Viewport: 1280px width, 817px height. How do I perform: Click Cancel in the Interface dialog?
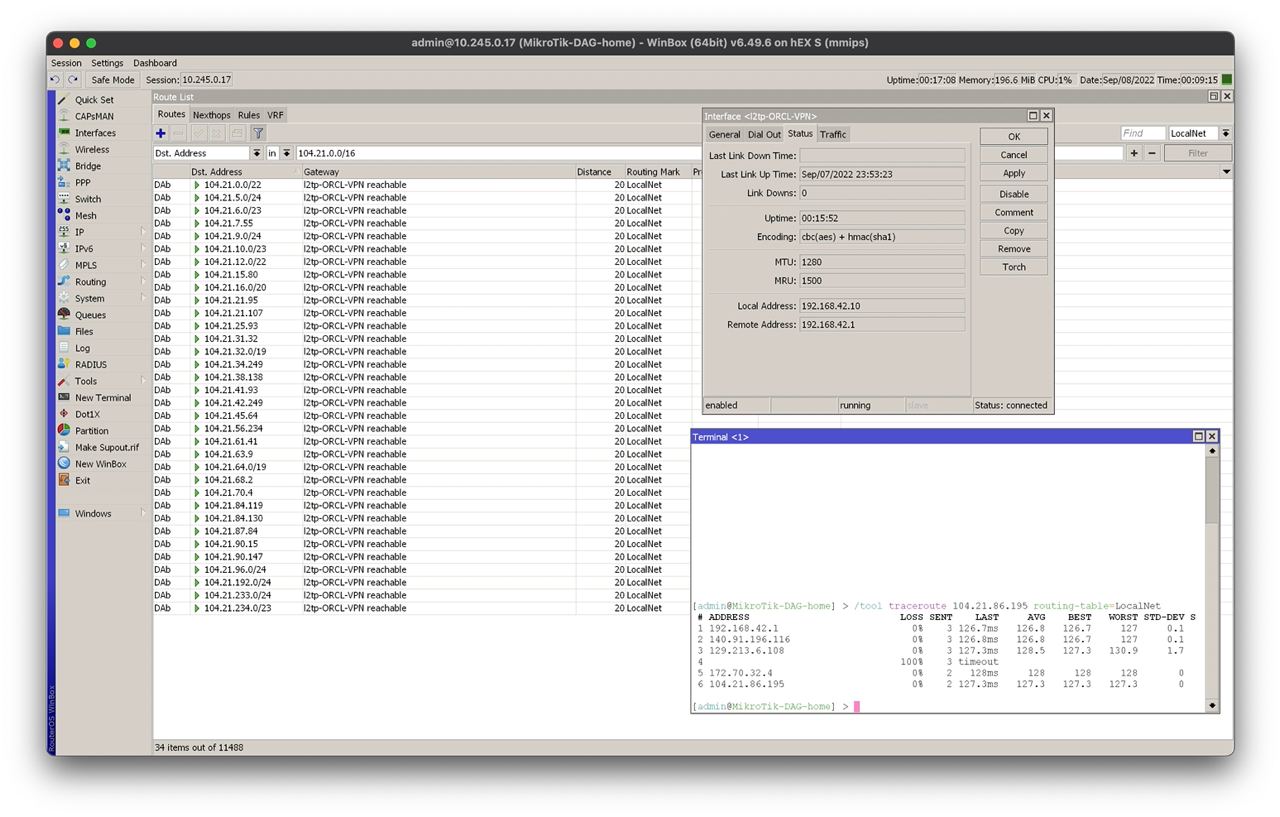(1014, 155)
